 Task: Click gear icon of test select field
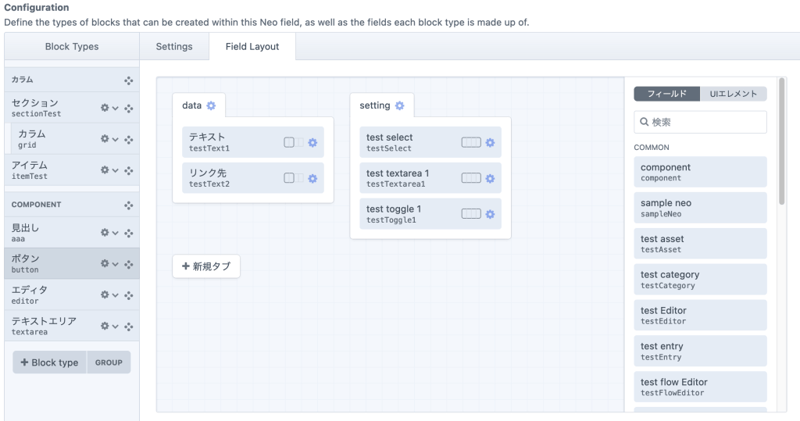[490, 143]
